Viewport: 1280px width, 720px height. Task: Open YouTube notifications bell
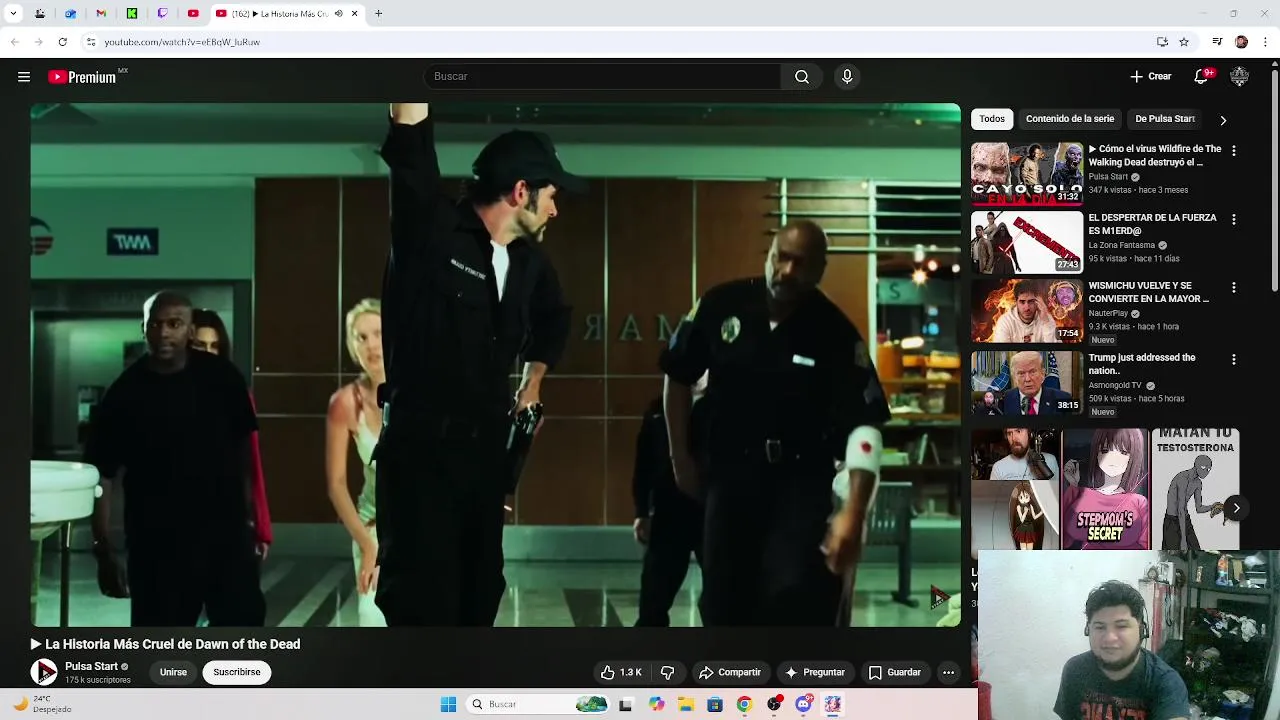click(1201, 77)
